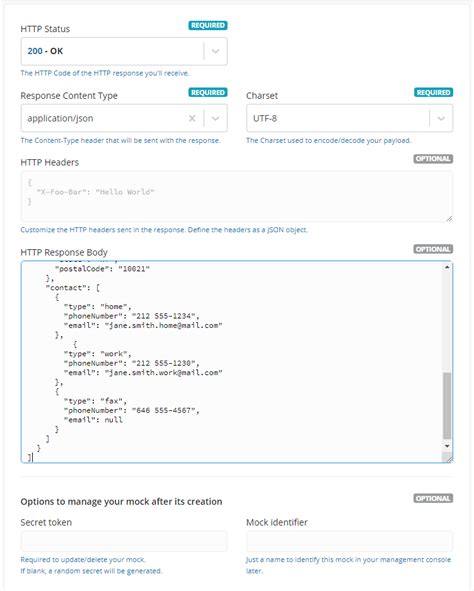Click the "212 555-1234" phone number line
The height and width of the screenshot is (591, 474).
(x=131, y=316)
